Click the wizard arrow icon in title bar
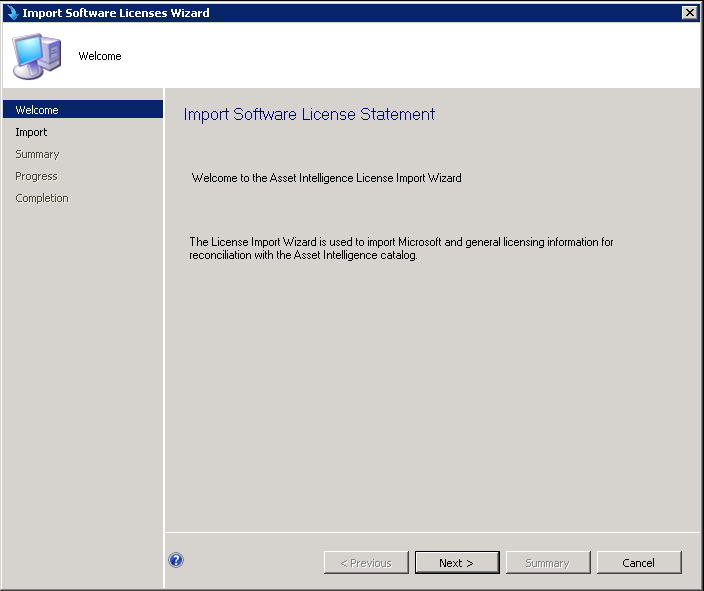 [12, 13]
